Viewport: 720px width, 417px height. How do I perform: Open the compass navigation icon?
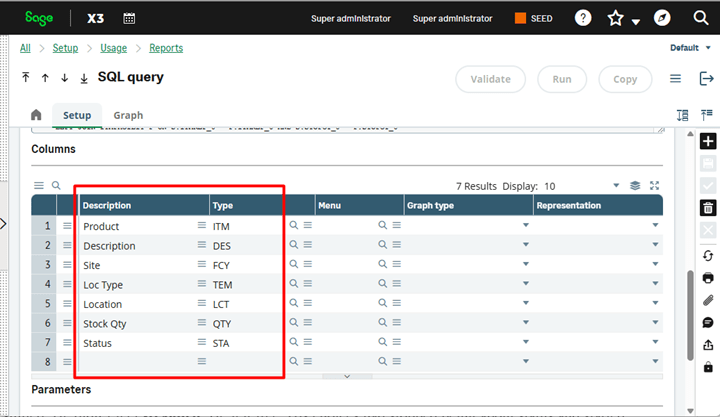point(661,18)
